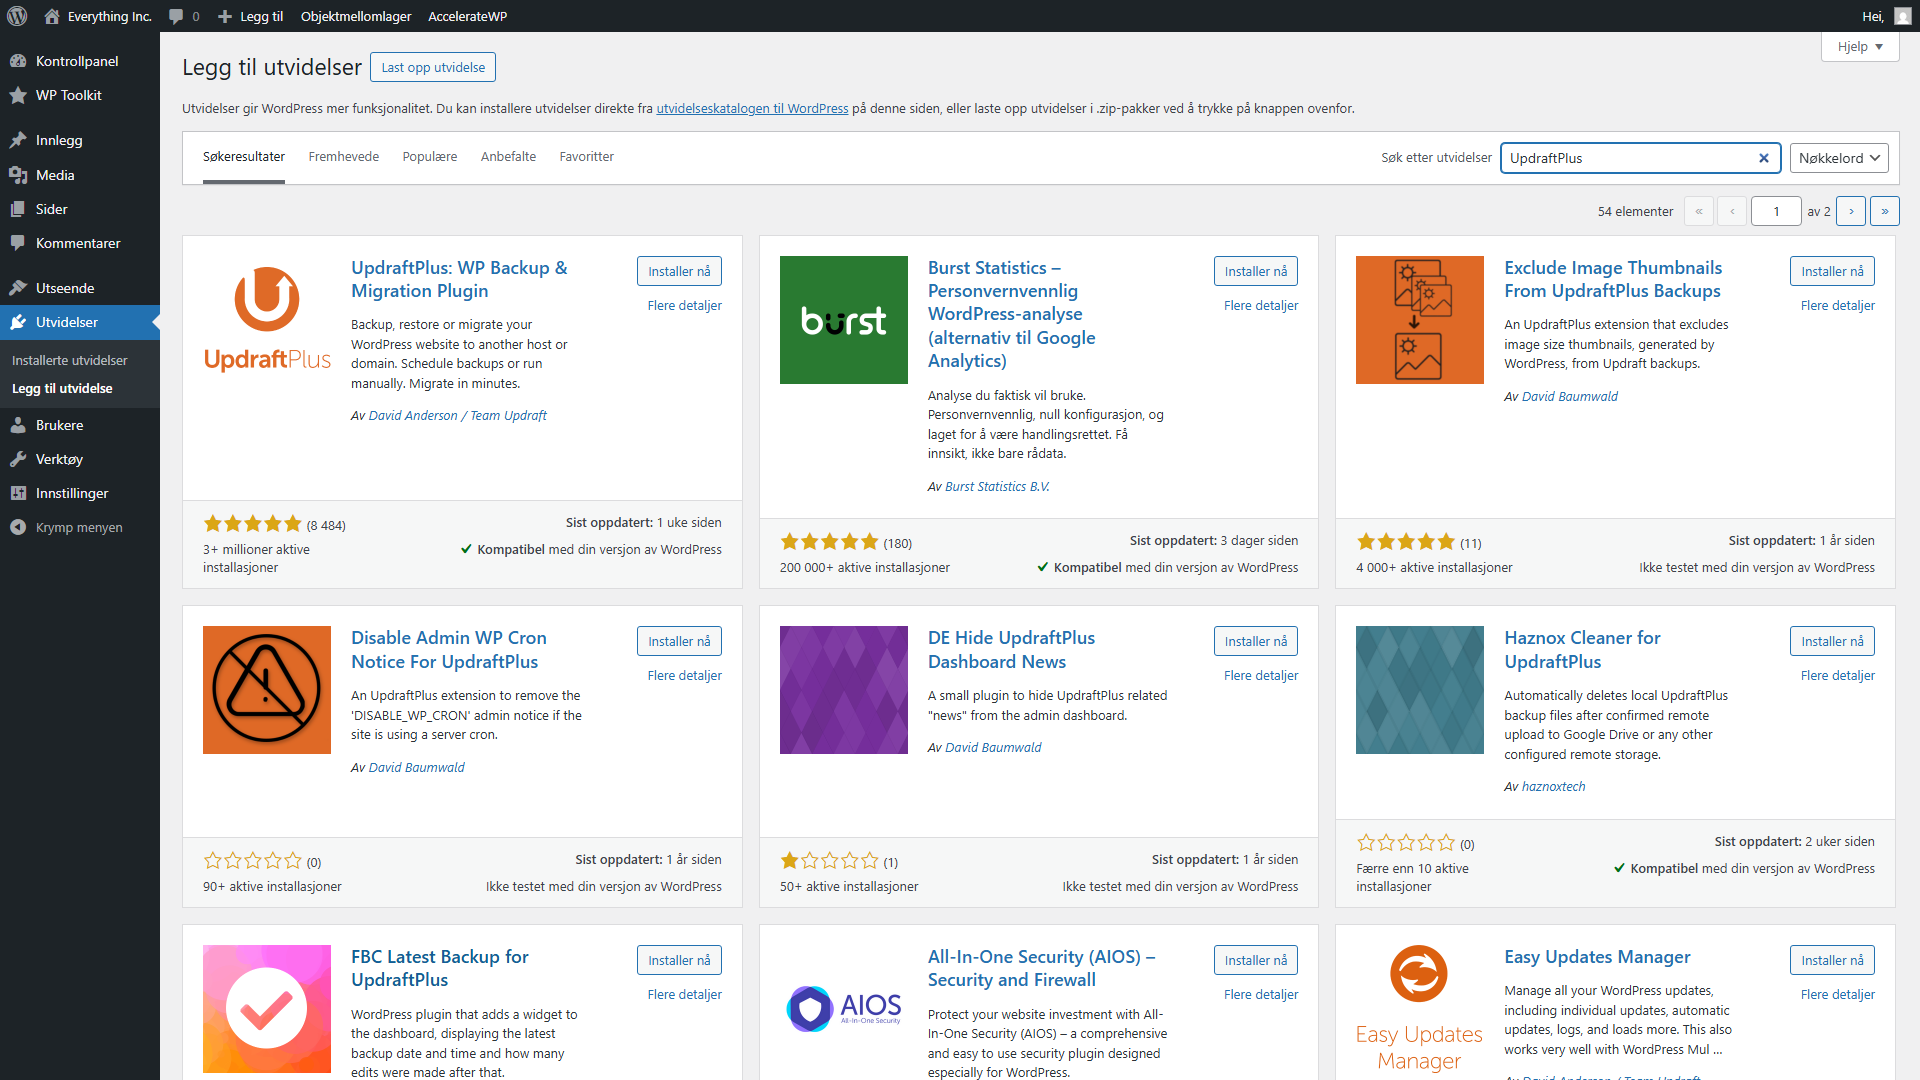Collapse the menu with Krymp menyen icon
Viewport: 1920px width, 1080px height.
pyautogui.click(x=18, y=527)
